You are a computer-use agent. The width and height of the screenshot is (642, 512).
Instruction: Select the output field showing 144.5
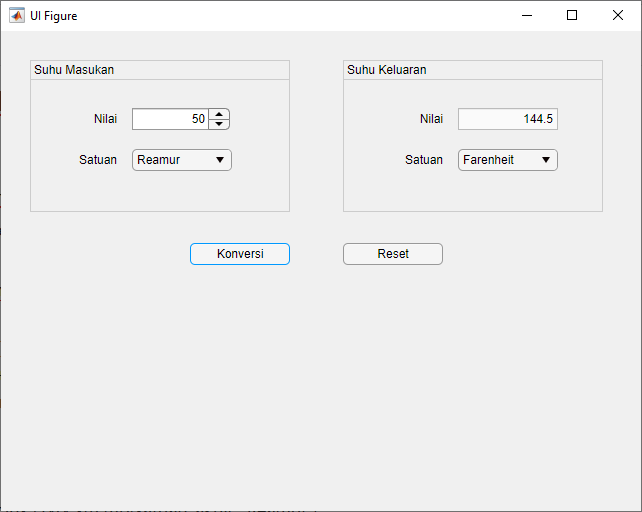pyautogui.click(x=507, y=119)
